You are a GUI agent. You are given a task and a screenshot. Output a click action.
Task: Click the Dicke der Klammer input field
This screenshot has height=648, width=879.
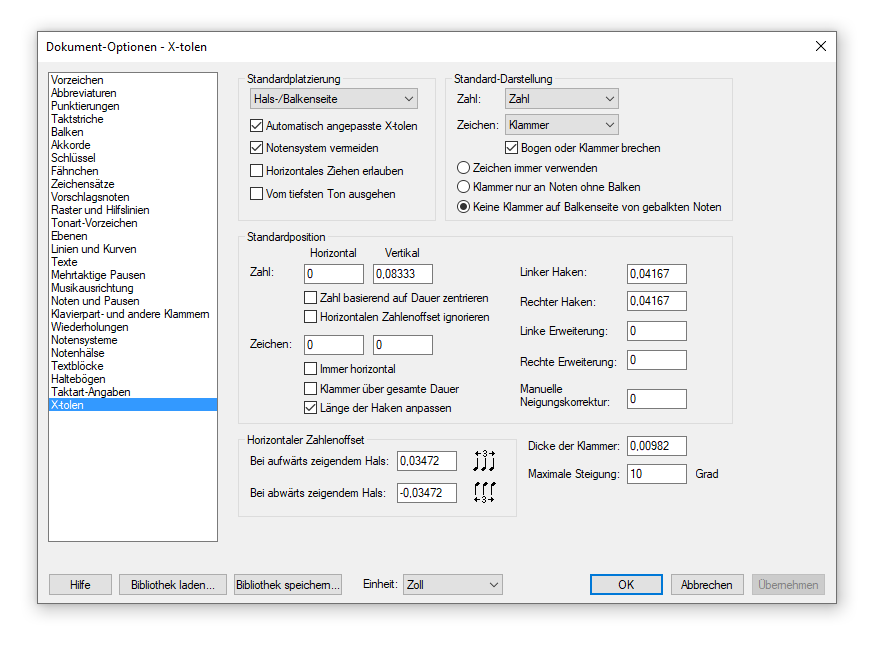(x=656, y=446)
